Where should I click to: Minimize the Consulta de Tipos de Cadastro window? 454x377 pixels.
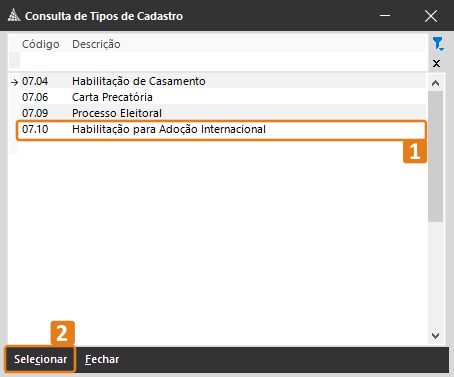pos(385,16)
